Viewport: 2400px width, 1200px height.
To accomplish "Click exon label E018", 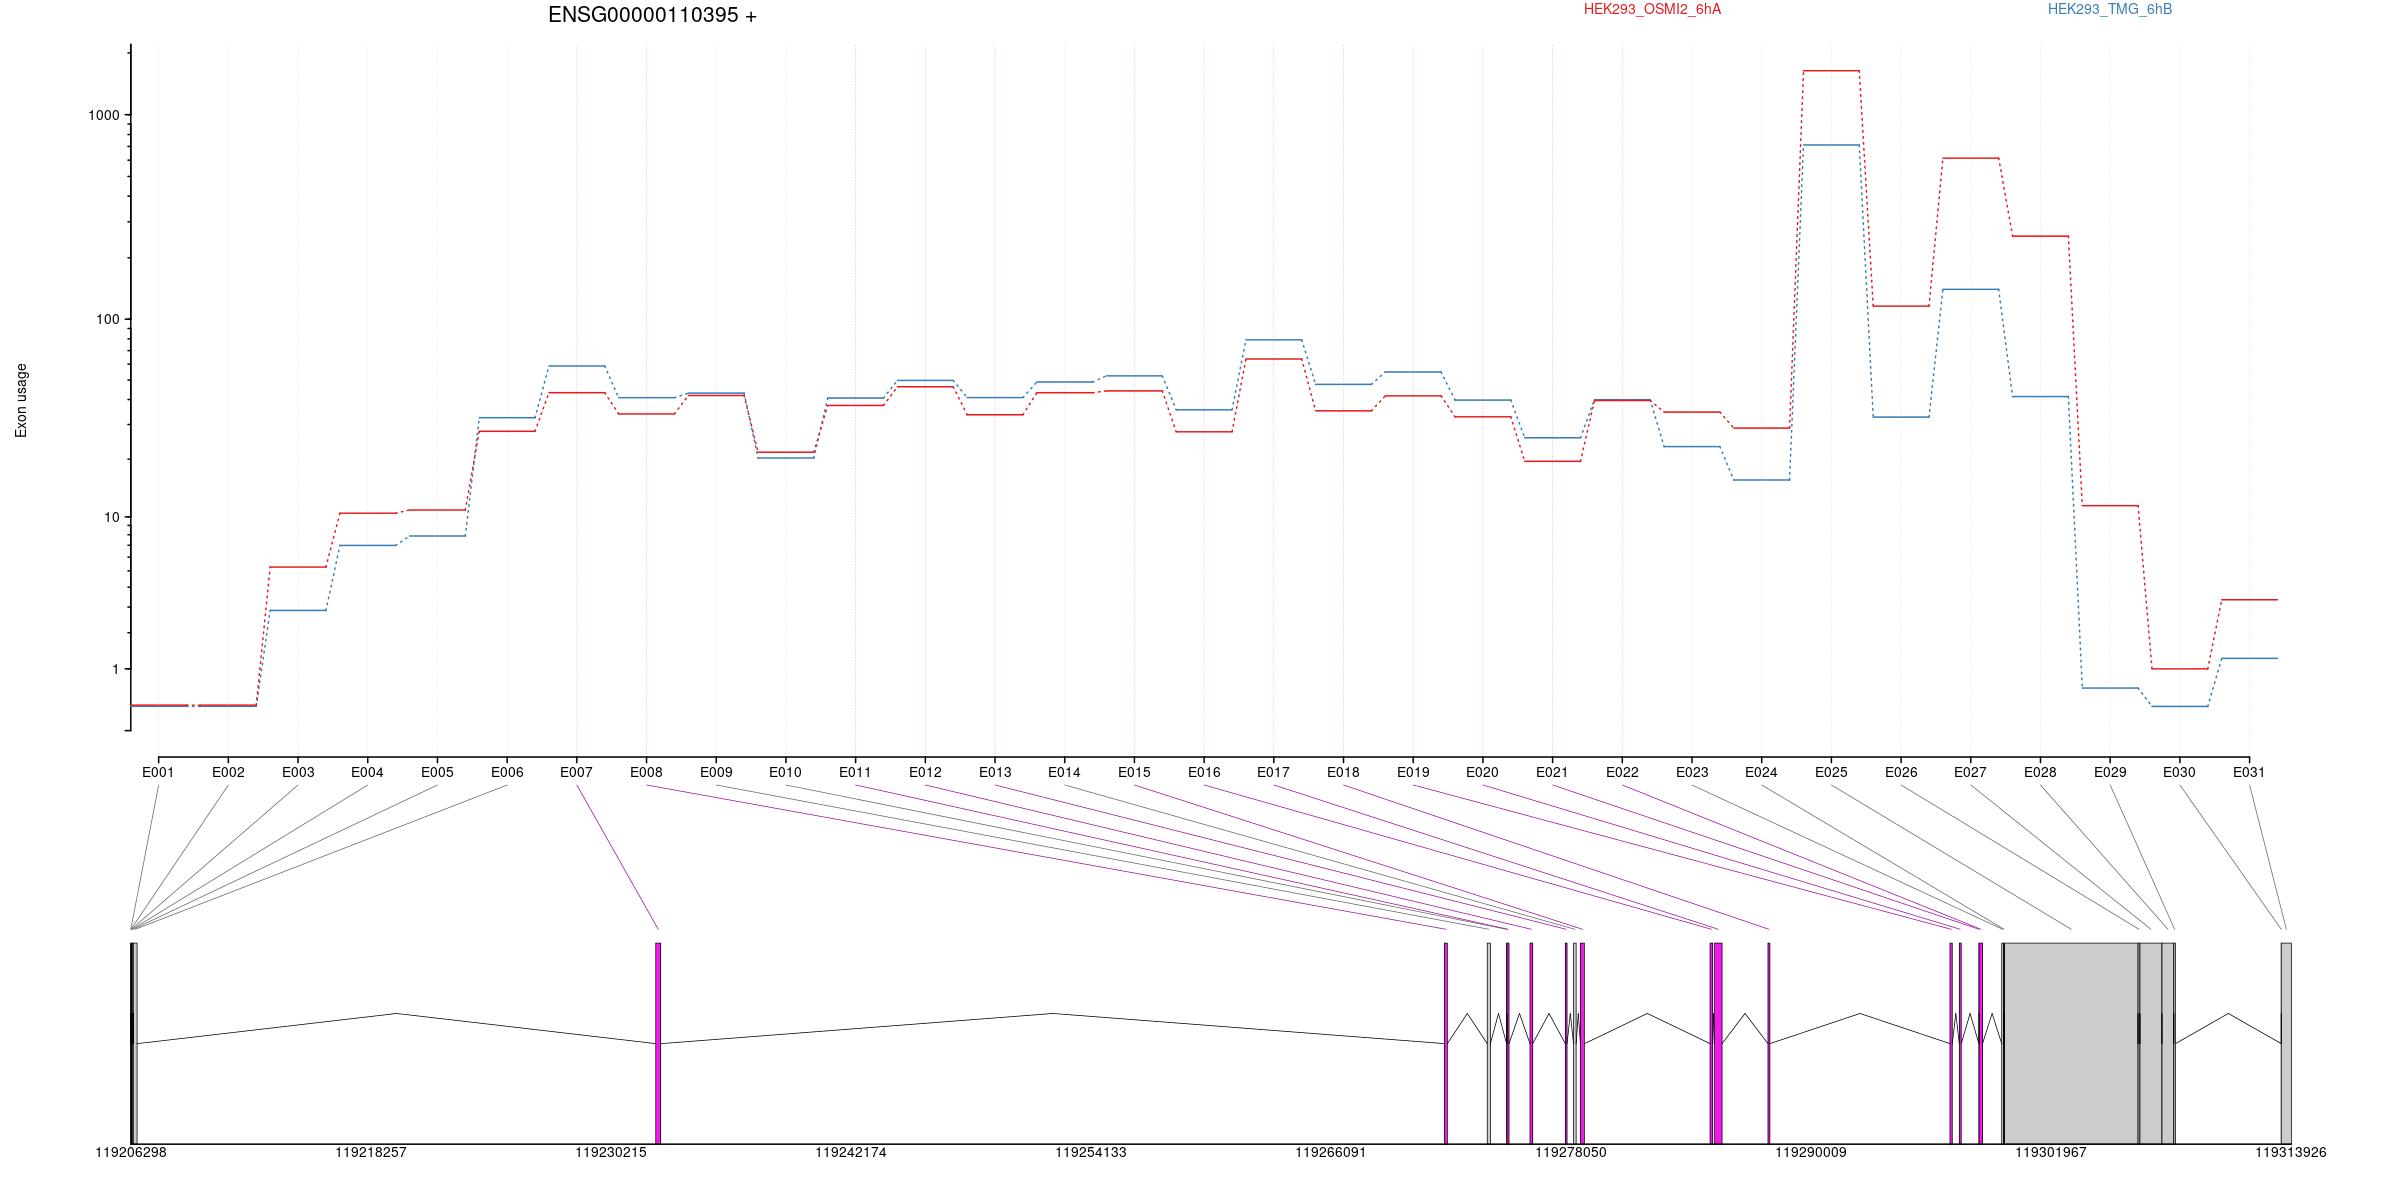I will [x=1343, y=772].
